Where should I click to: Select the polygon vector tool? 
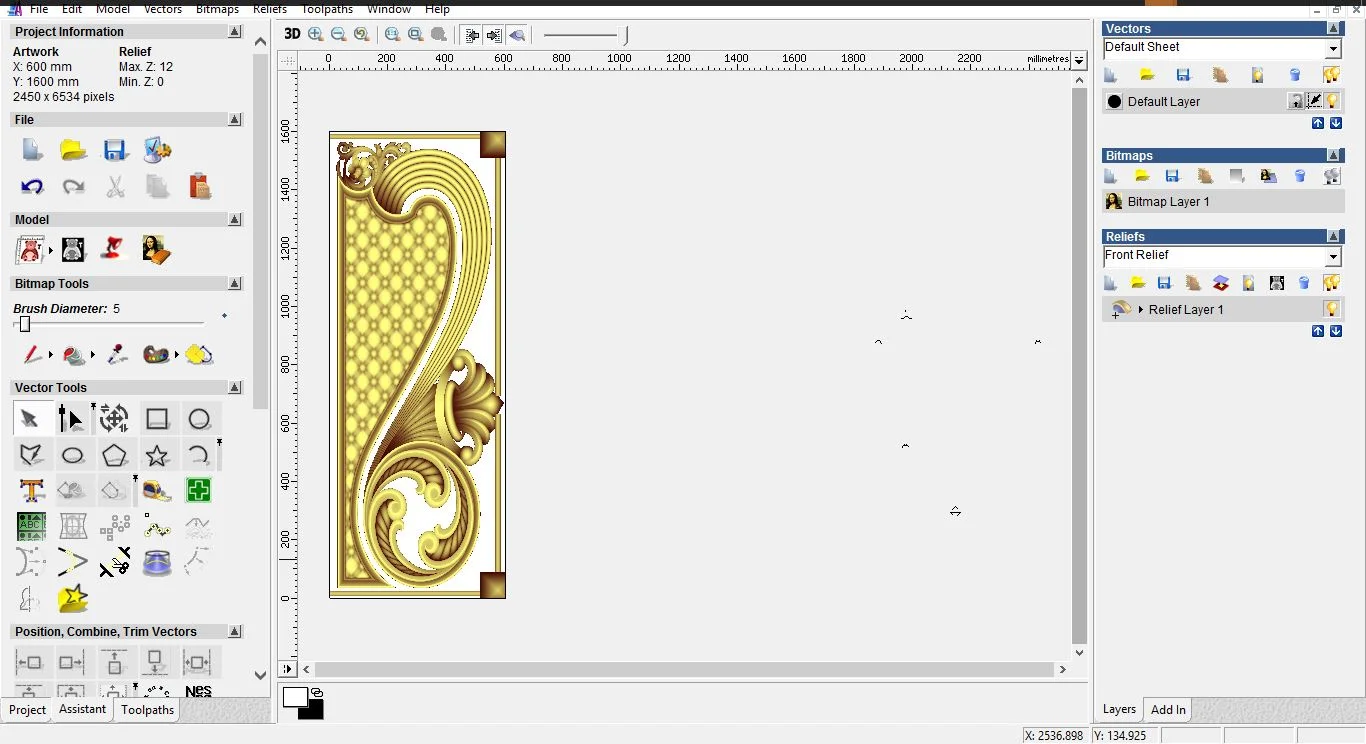click(115, 456)
